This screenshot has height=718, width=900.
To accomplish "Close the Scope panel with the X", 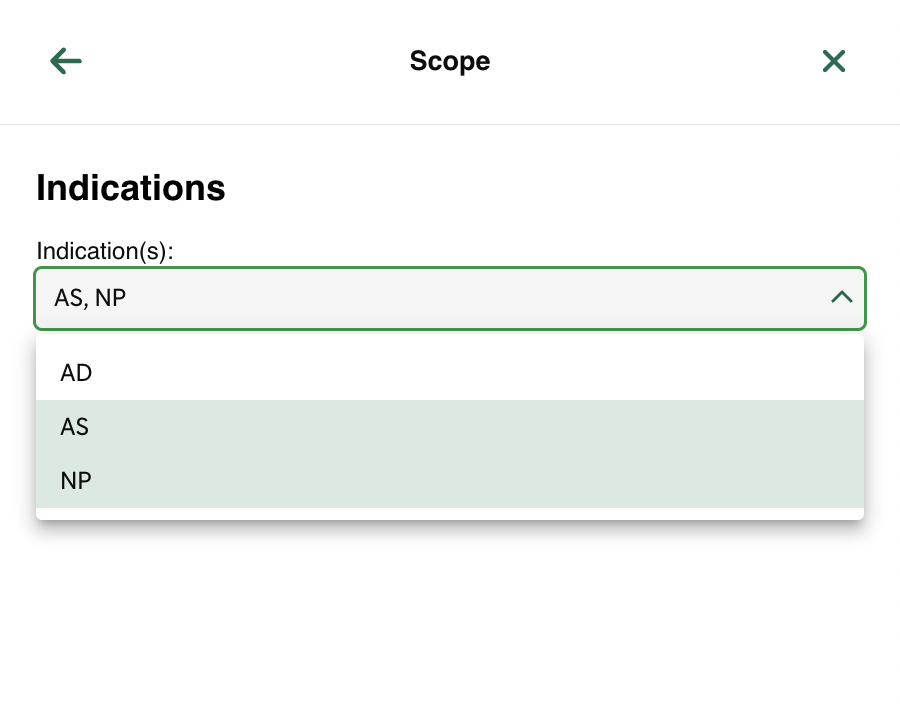I will tap(833, 61).
